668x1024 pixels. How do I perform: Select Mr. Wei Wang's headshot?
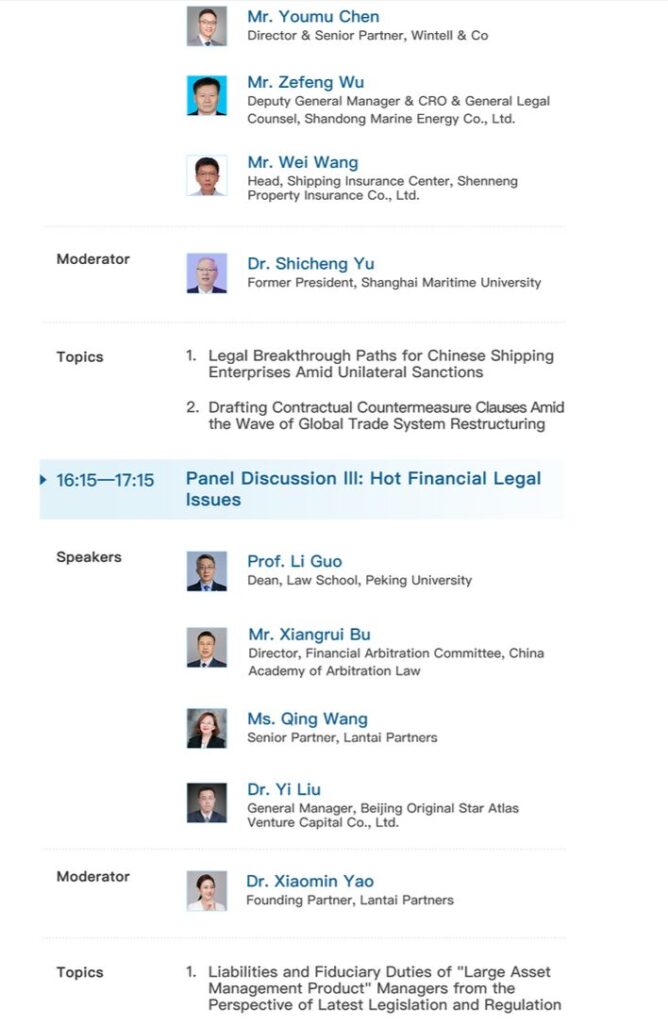tap(207, 175)
